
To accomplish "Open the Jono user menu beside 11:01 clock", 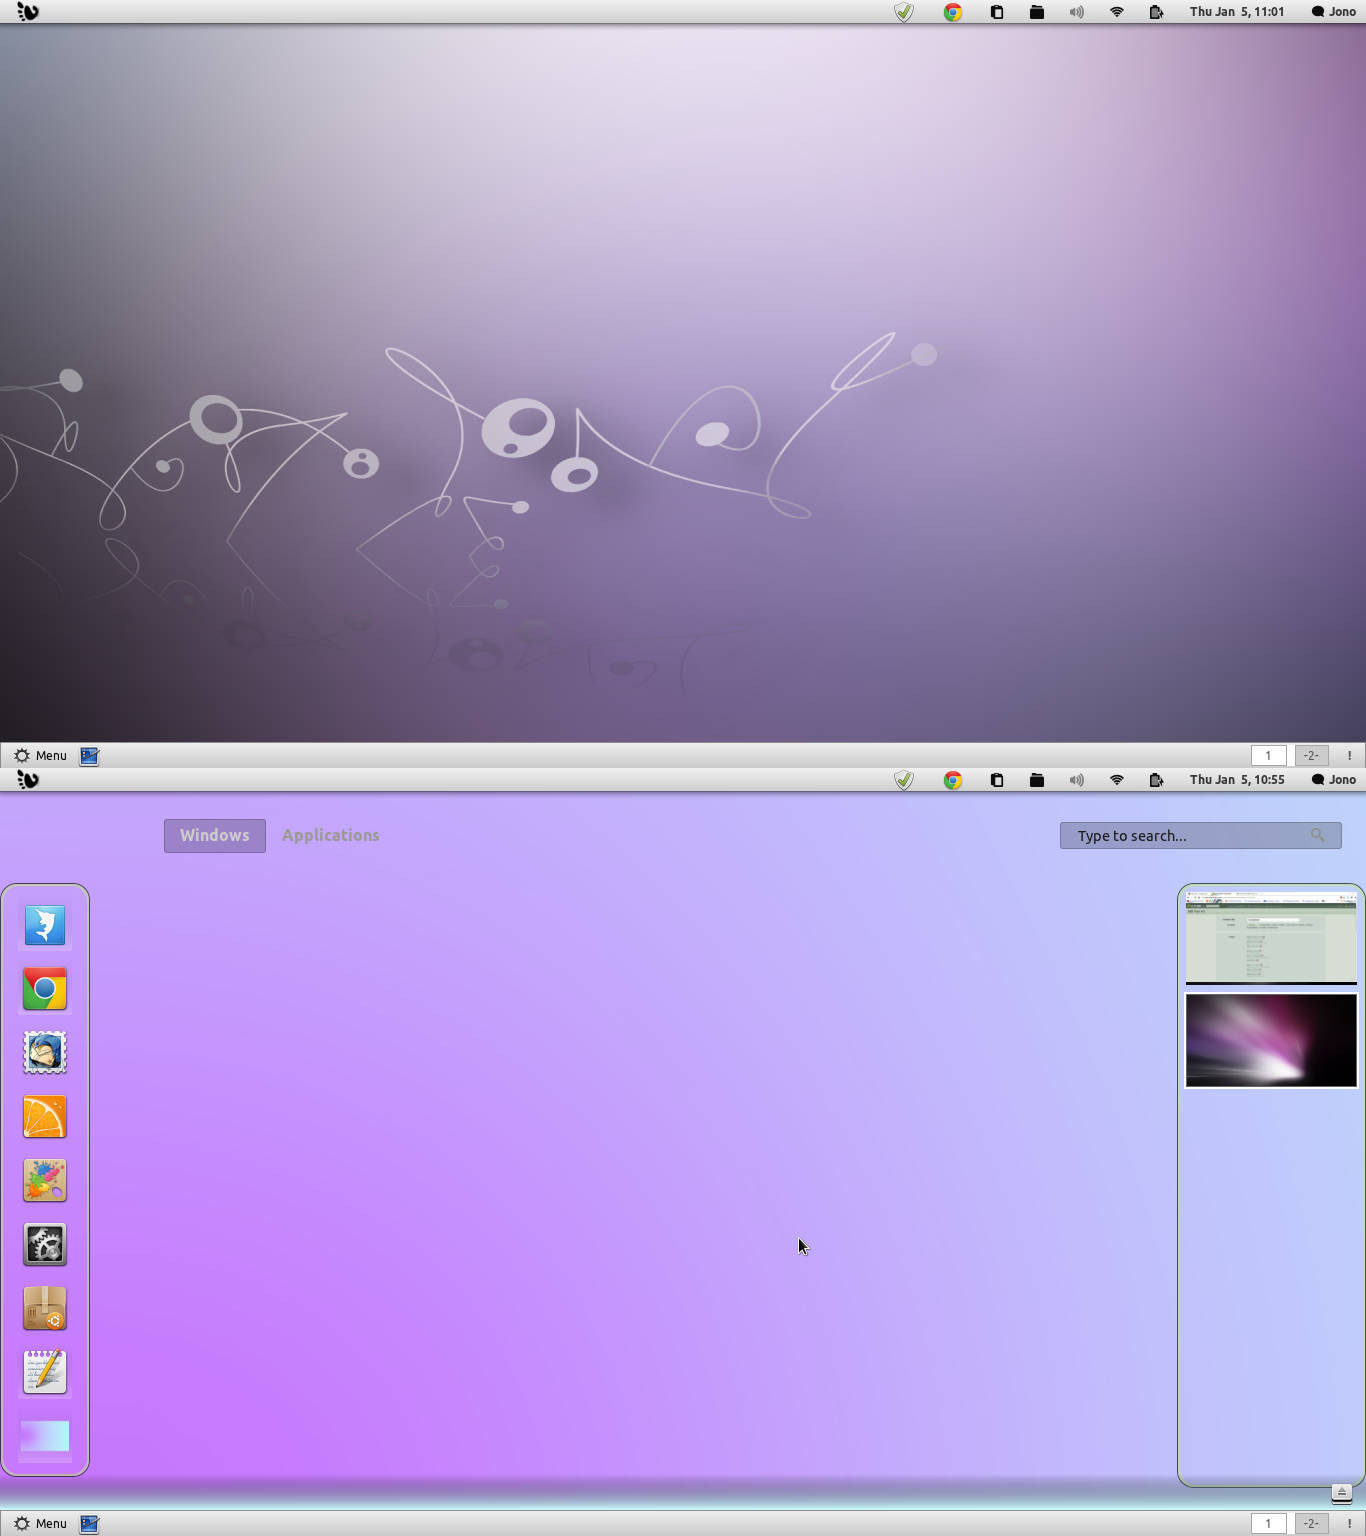I will click(x=1334, y=12).
